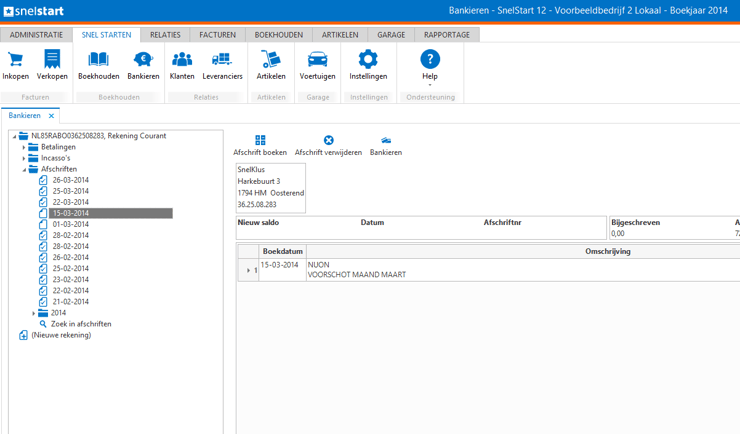Switch to the ARTIKELEN ribbon tab
Viewport: 740px width, 434px height.
pyautogui.click(x=340, y=35)
